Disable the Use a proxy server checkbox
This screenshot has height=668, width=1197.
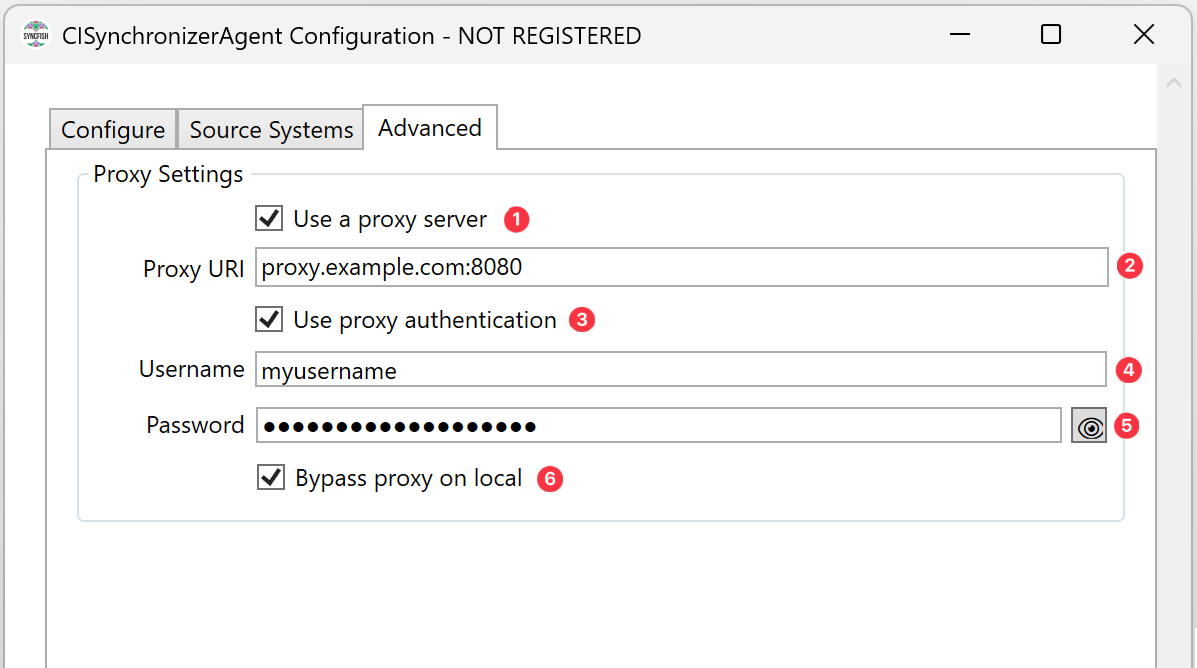(x=269, y=218)
